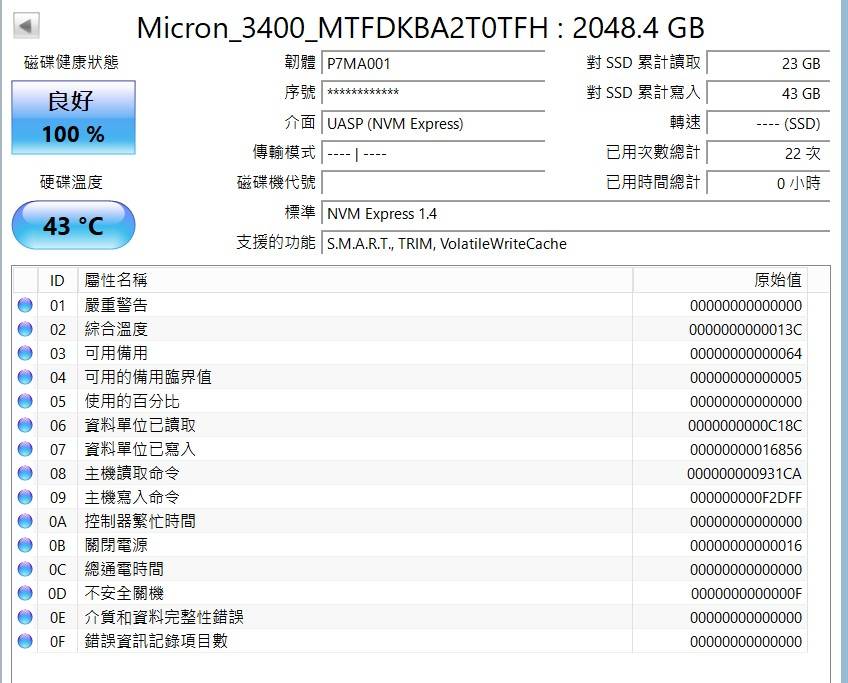Click the firmware field showing P7MA001

click(434, 63)
